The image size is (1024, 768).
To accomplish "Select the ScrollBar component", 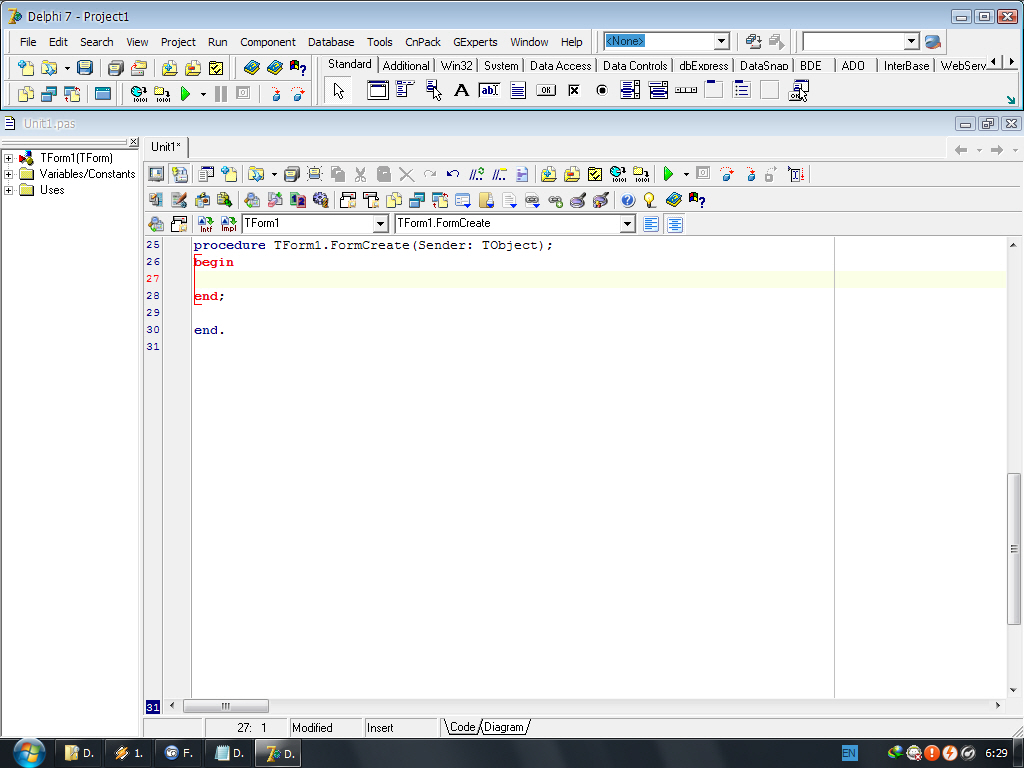I will click(x=686, y=90).
